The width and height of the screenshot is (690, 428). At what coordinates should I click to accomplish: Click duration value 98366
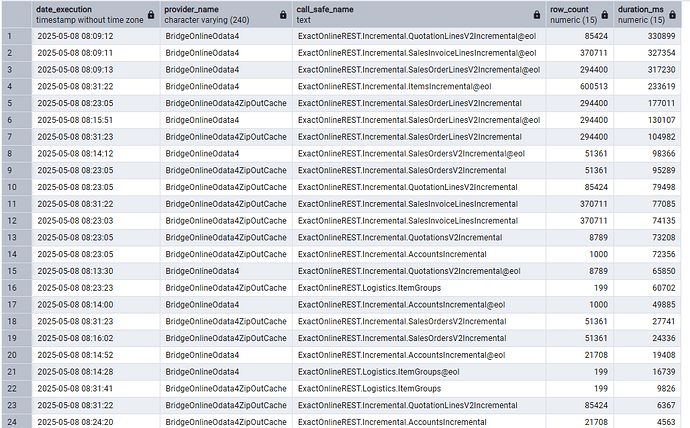click(x=647, y=154)
